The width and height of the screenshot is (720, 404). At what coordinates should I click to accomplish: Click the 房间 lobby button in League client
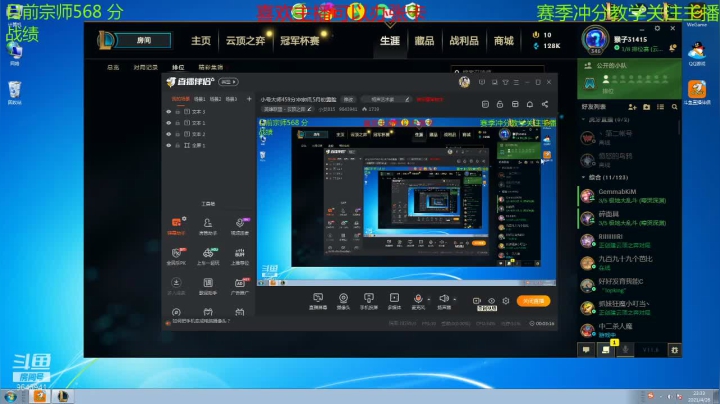(x=143, y=40)
